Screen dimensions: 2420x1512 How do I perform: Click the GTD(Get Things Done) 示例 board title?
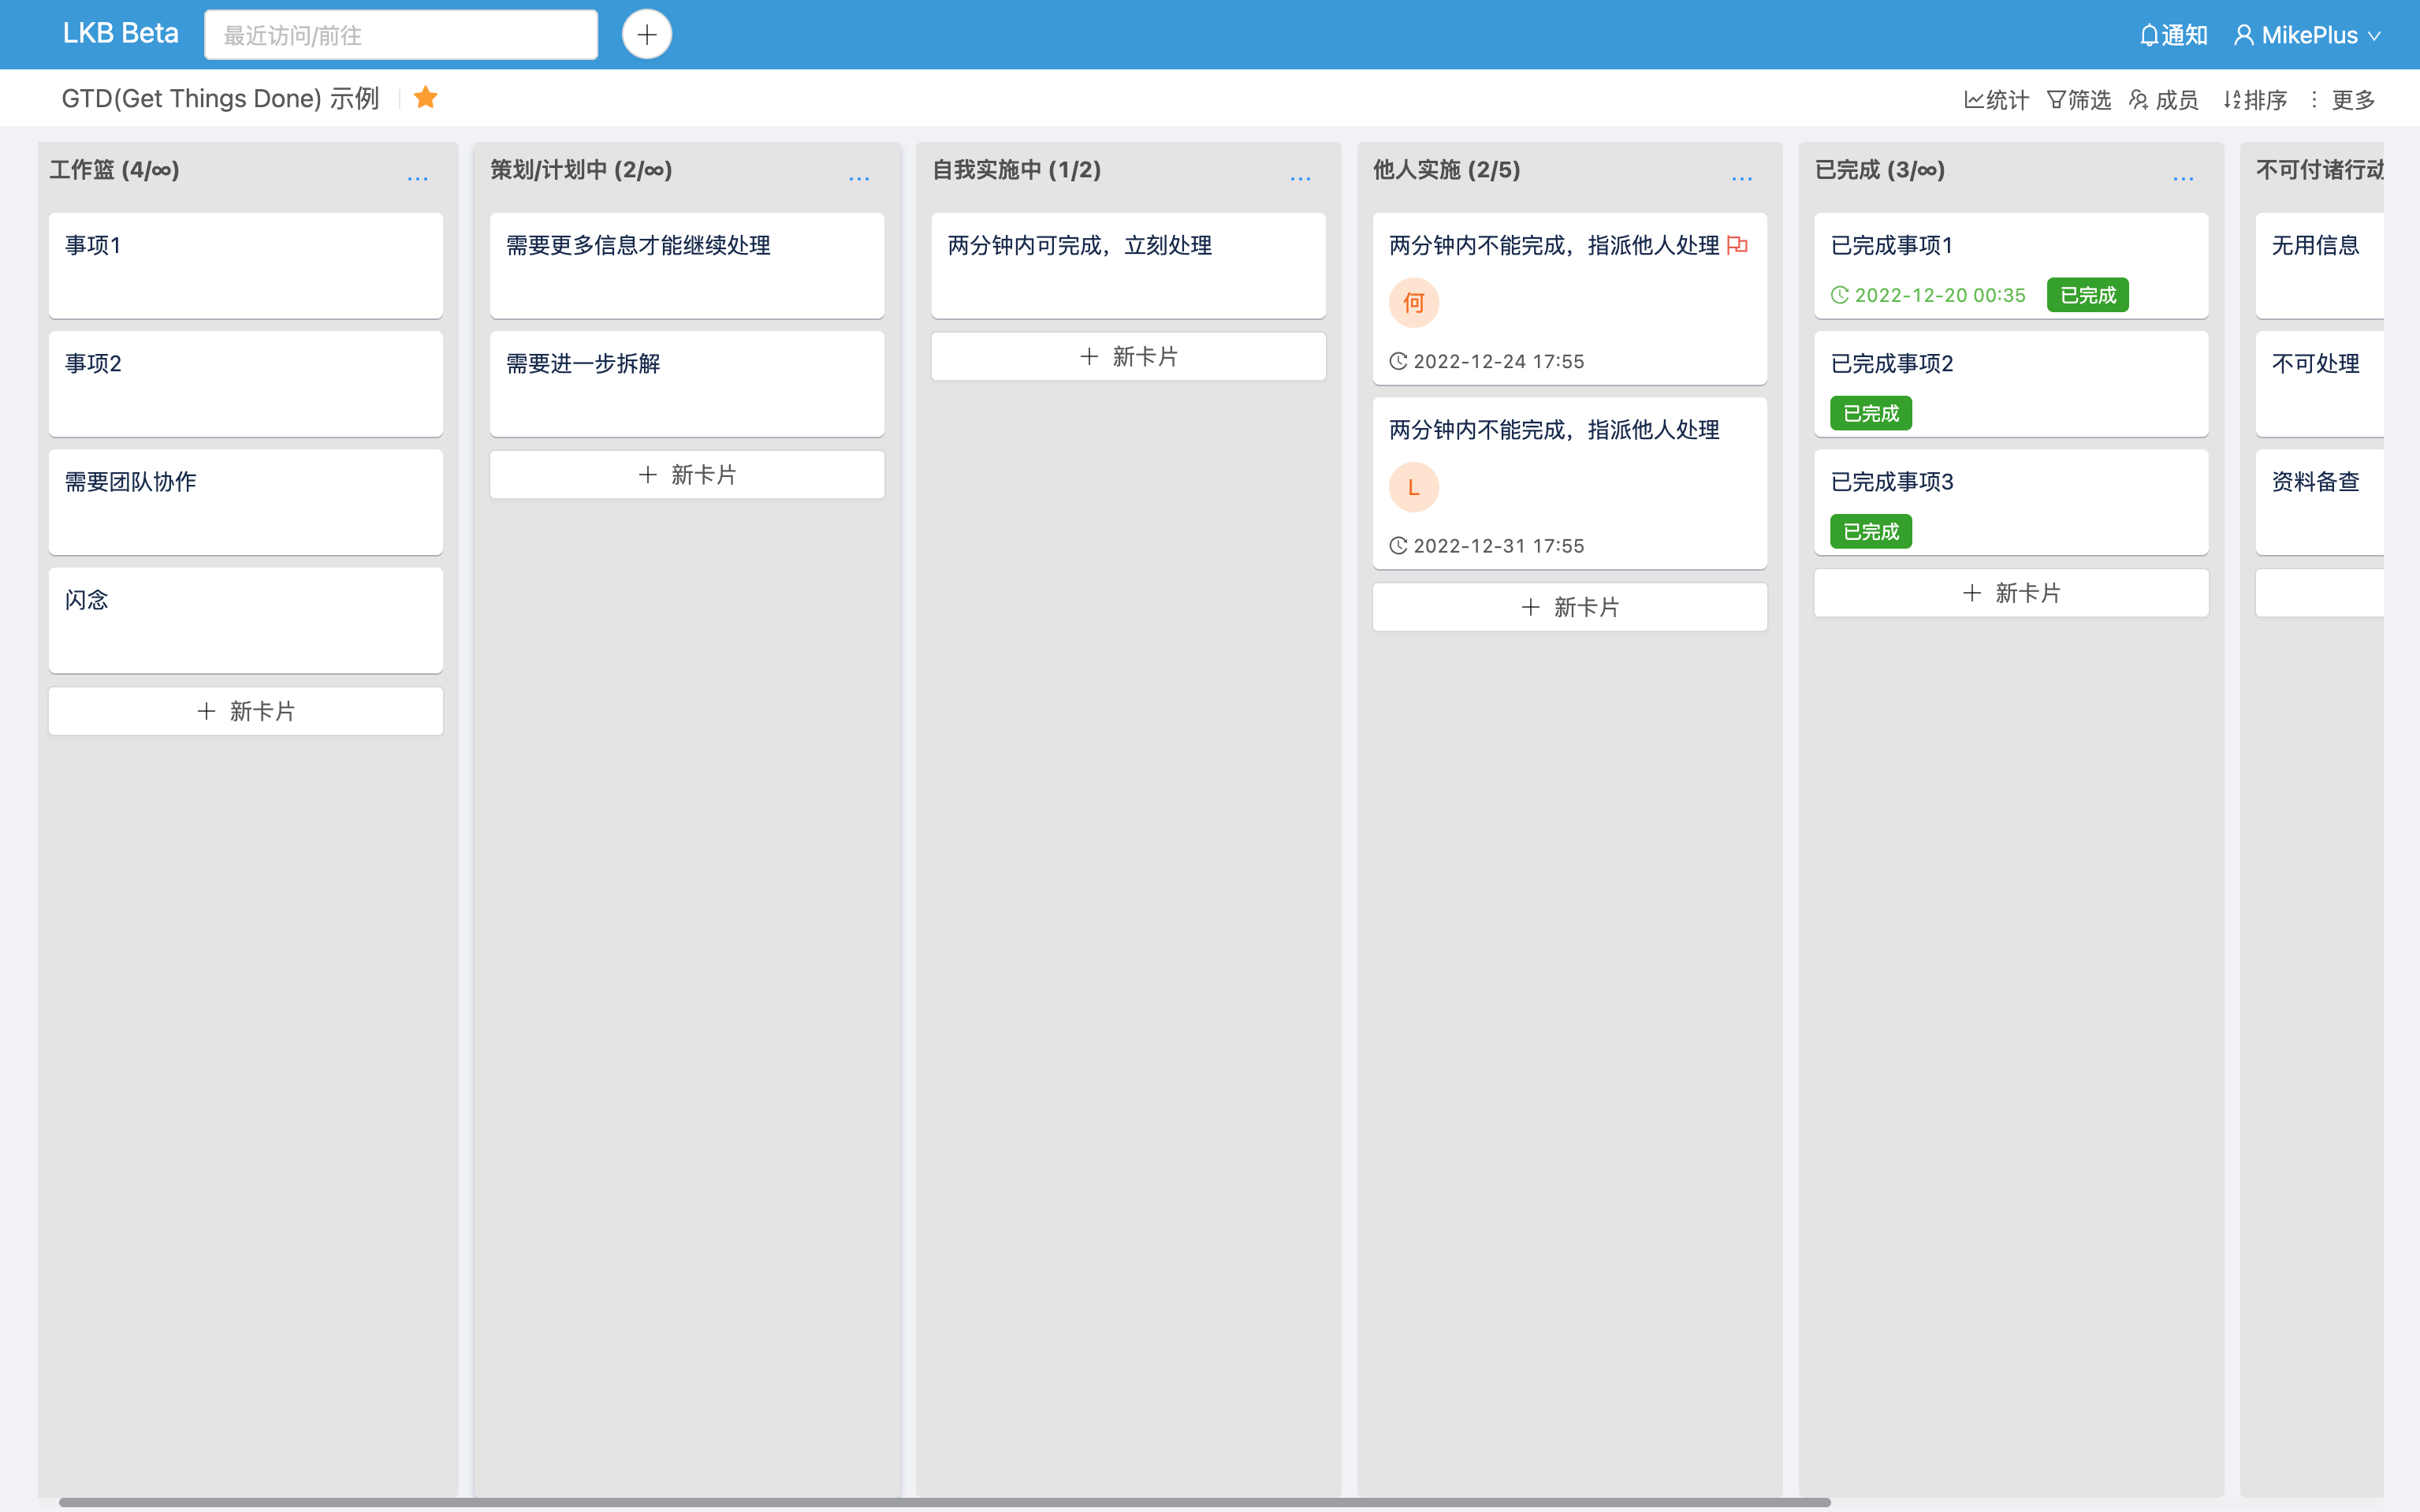221,98
